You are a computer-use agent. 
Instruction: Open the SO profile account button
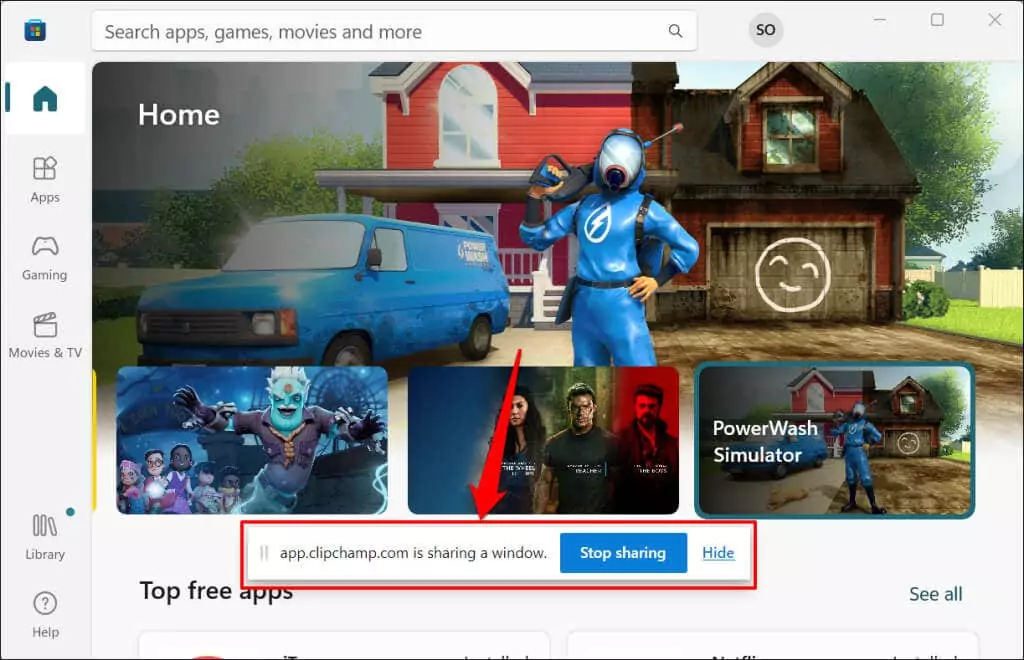point(765,30)
